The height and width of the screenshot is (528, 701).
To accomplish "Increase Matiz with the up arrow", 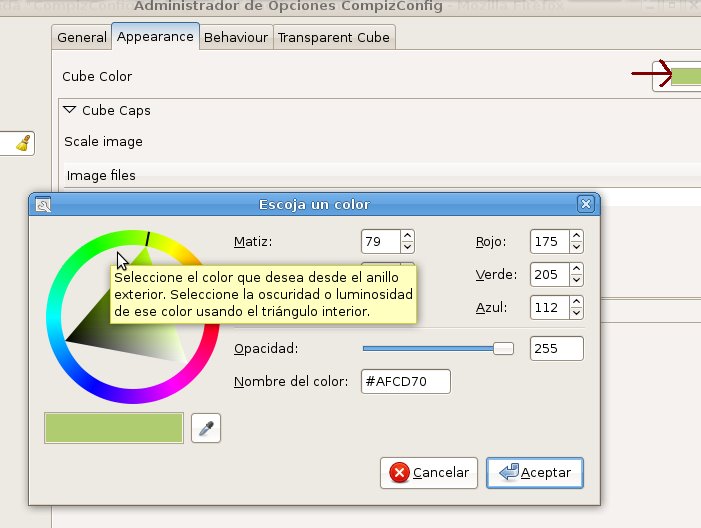I will [407, 236].
